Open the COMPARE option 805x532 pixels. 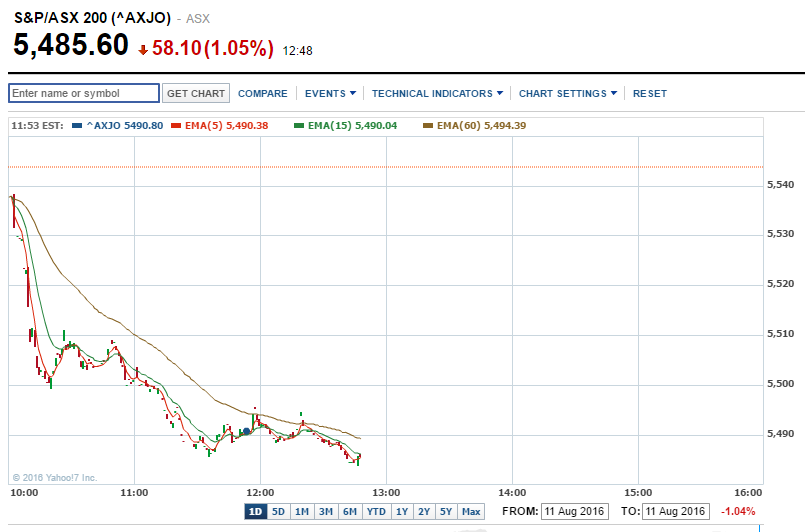pos(263,93)
